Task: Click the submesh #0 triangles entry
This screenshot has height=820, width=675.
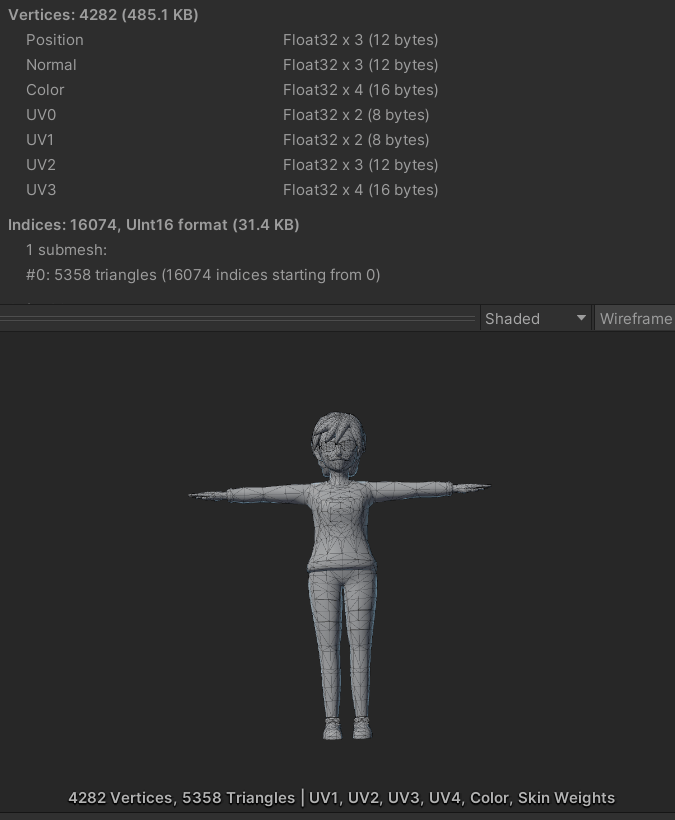Action: click(x=202, y=275)
